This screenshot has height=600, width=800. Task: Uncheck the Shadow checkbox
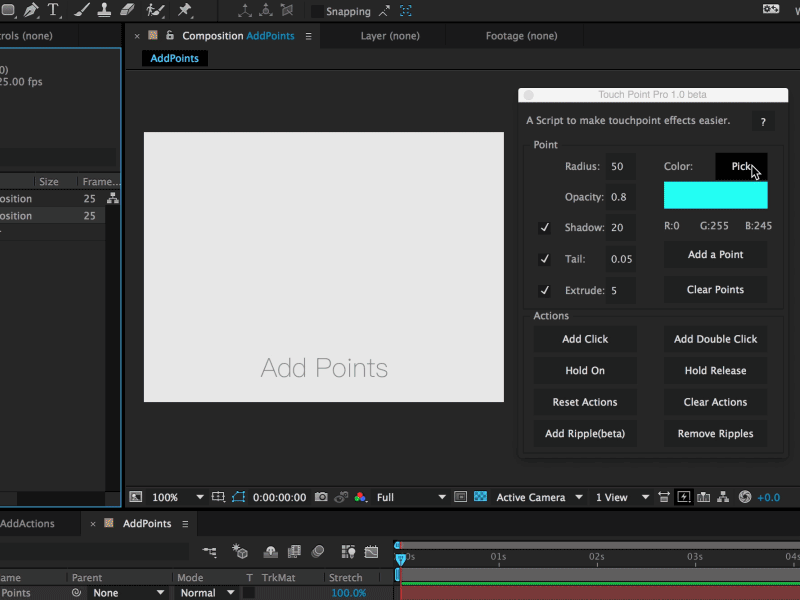(544, 228)
